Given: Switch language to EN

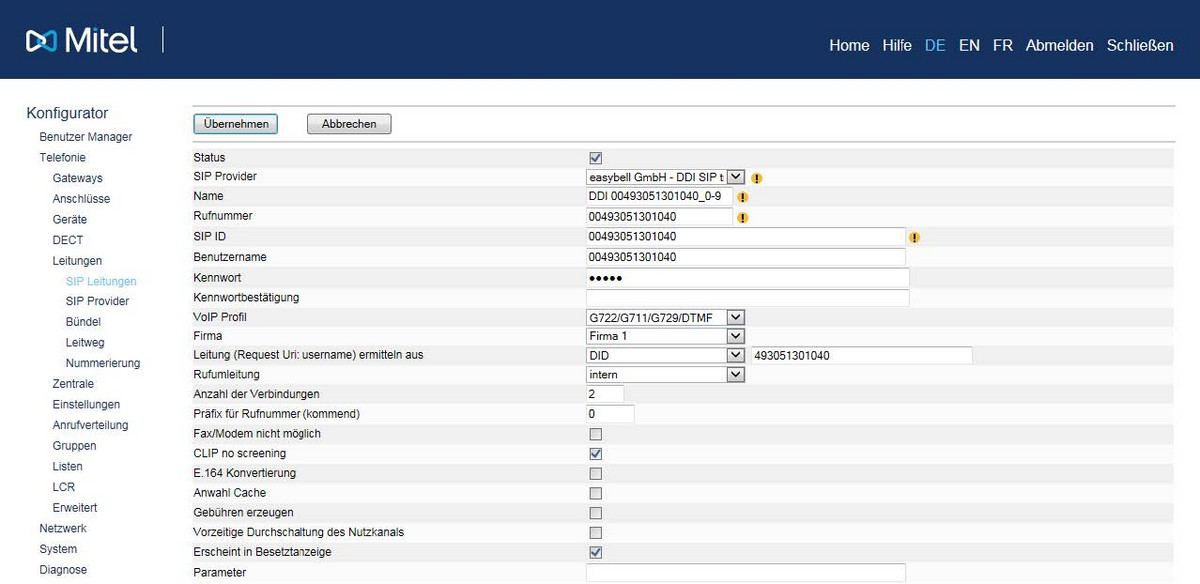Looking at the screenshot, I should (969, 46).
